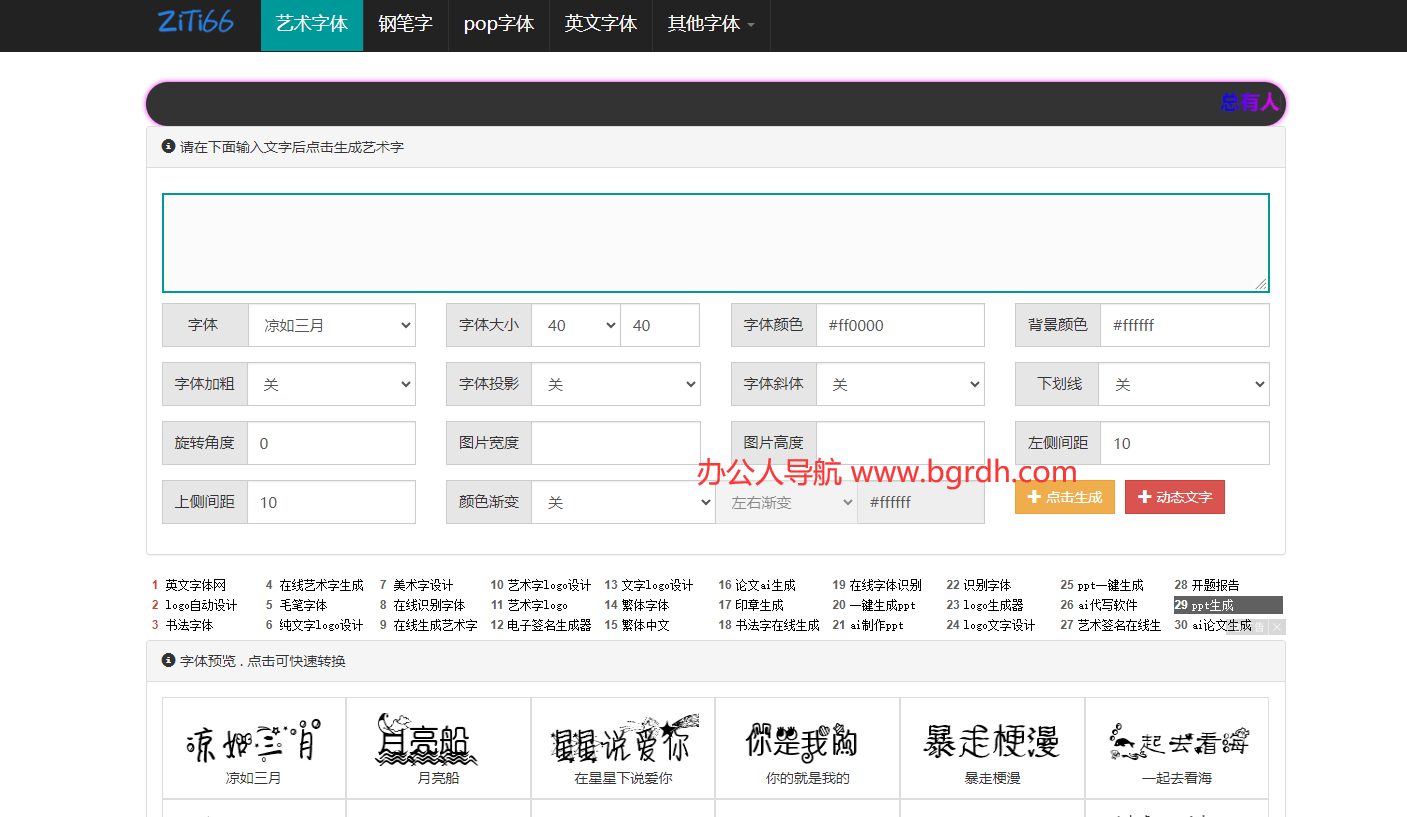Select the 一起去看海 font preview
1407x817 pixels.
point(1177,748)
